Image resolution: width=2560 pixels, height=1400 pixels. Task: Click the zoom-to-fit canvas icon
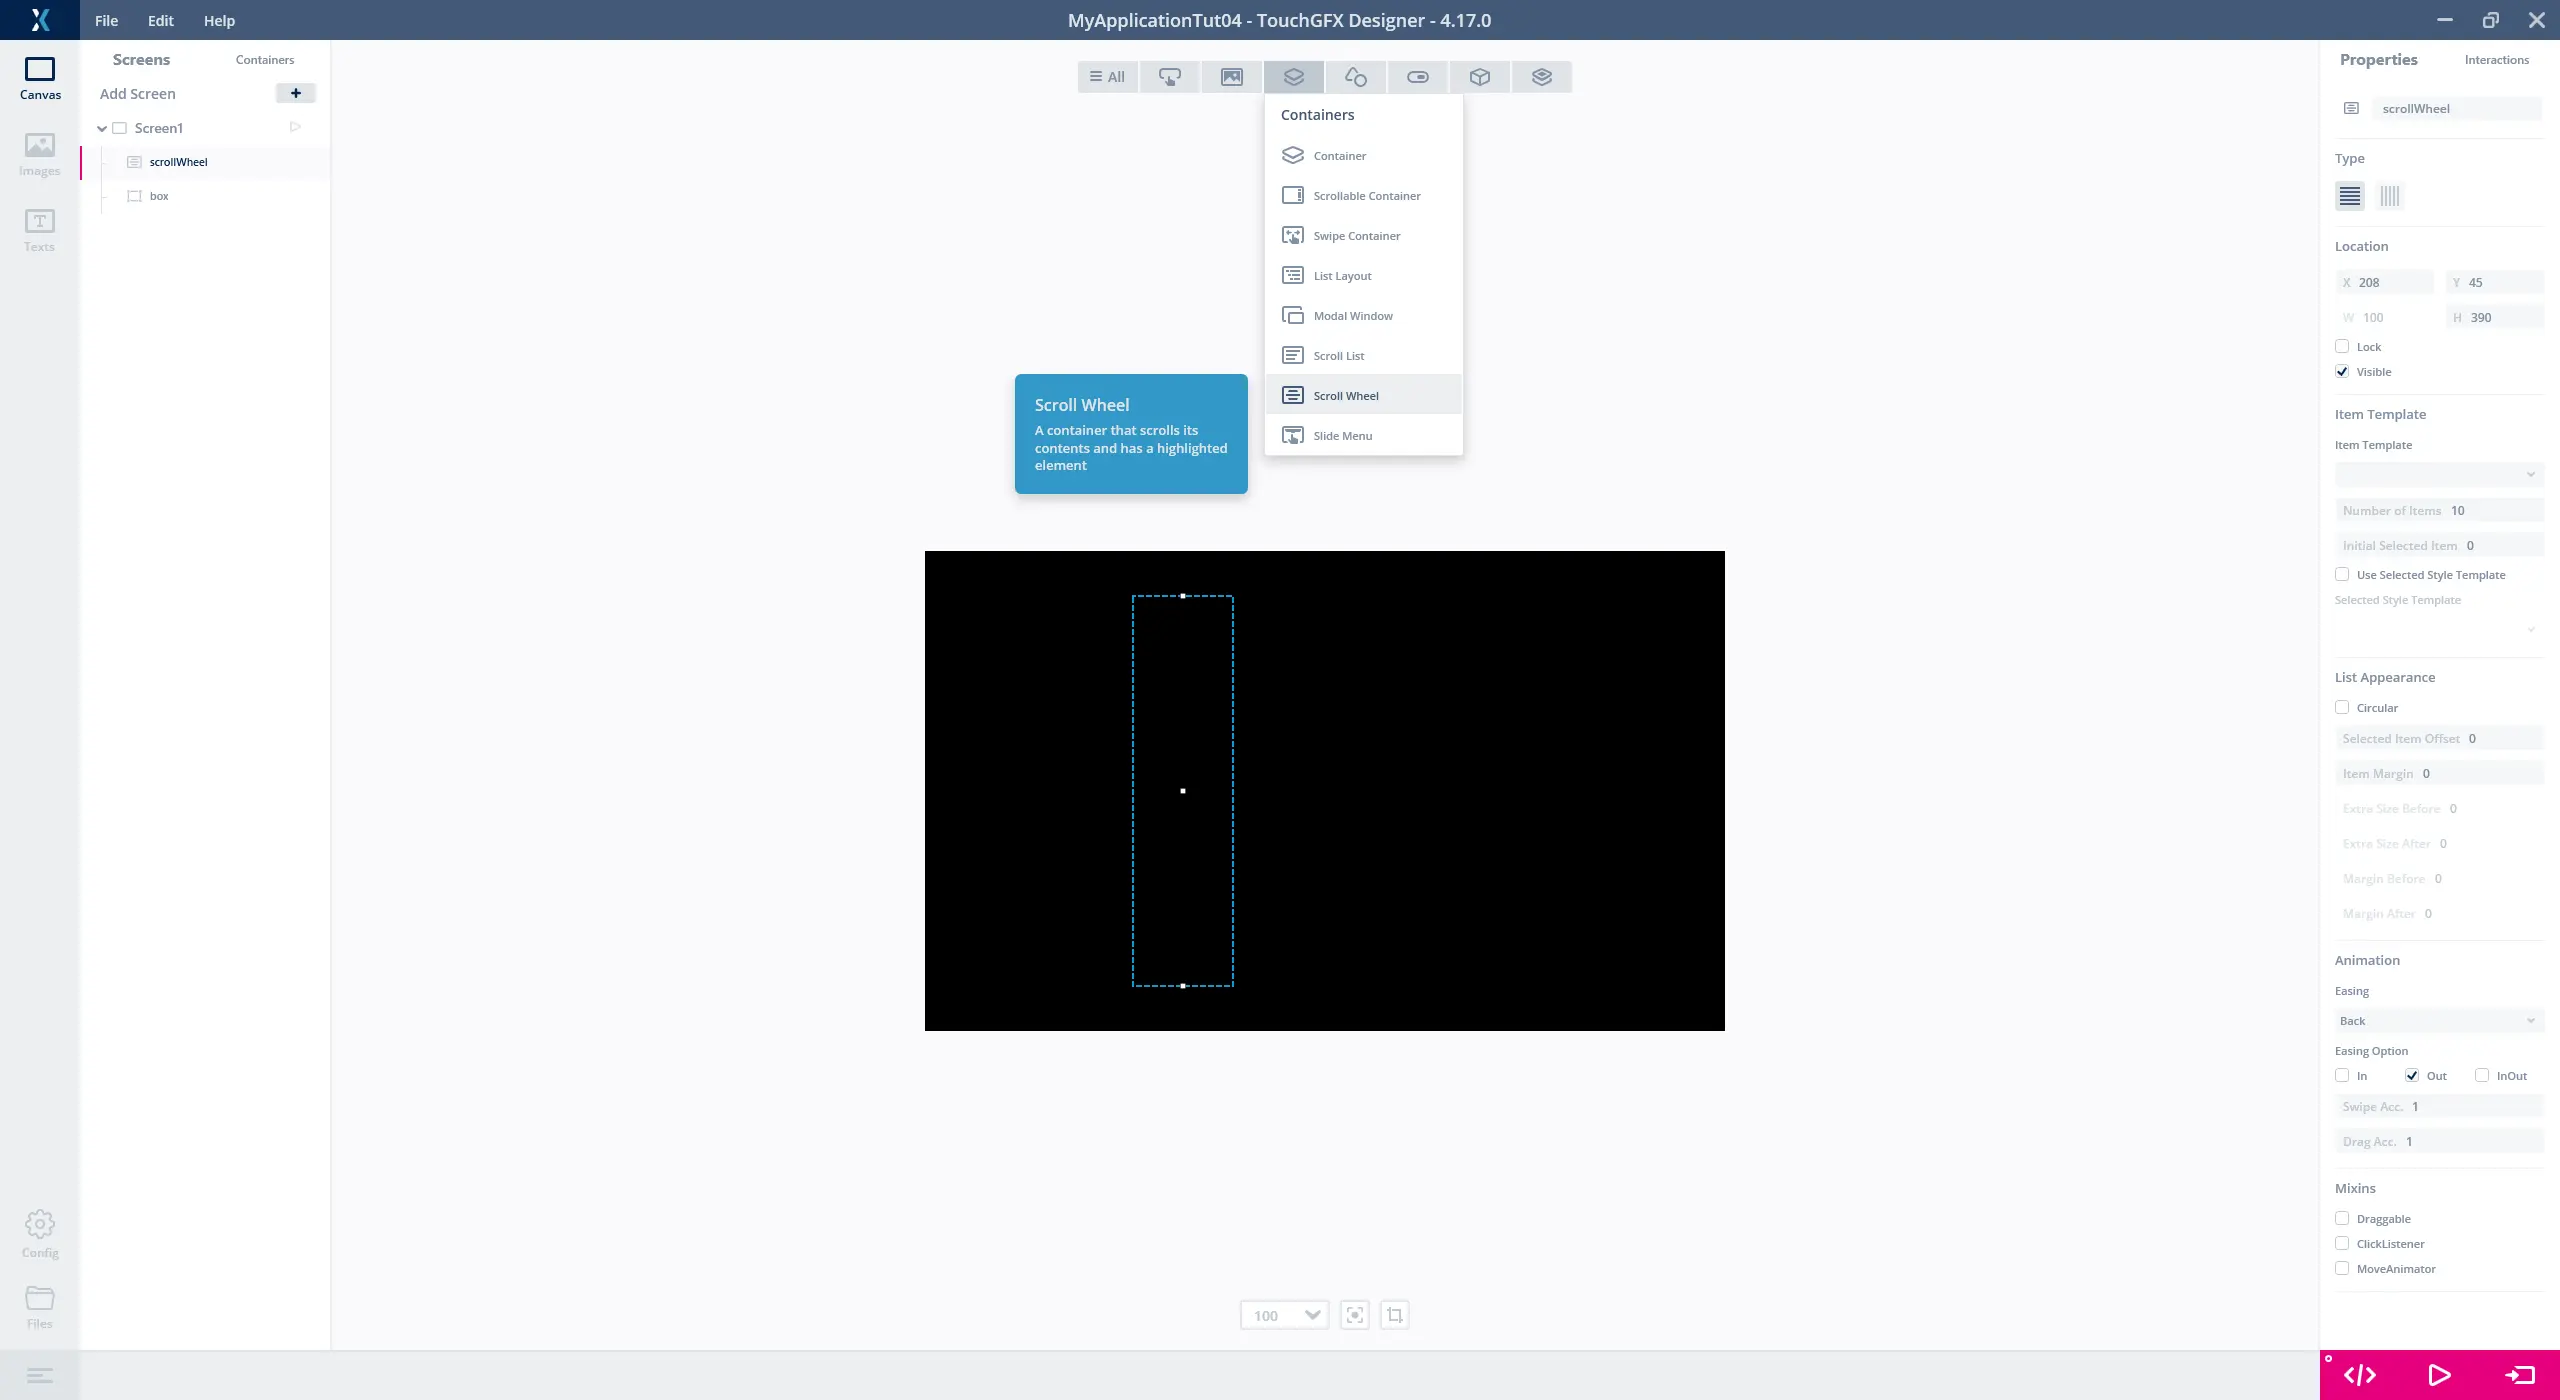pyautogui.click(x=1355, y=1315)
